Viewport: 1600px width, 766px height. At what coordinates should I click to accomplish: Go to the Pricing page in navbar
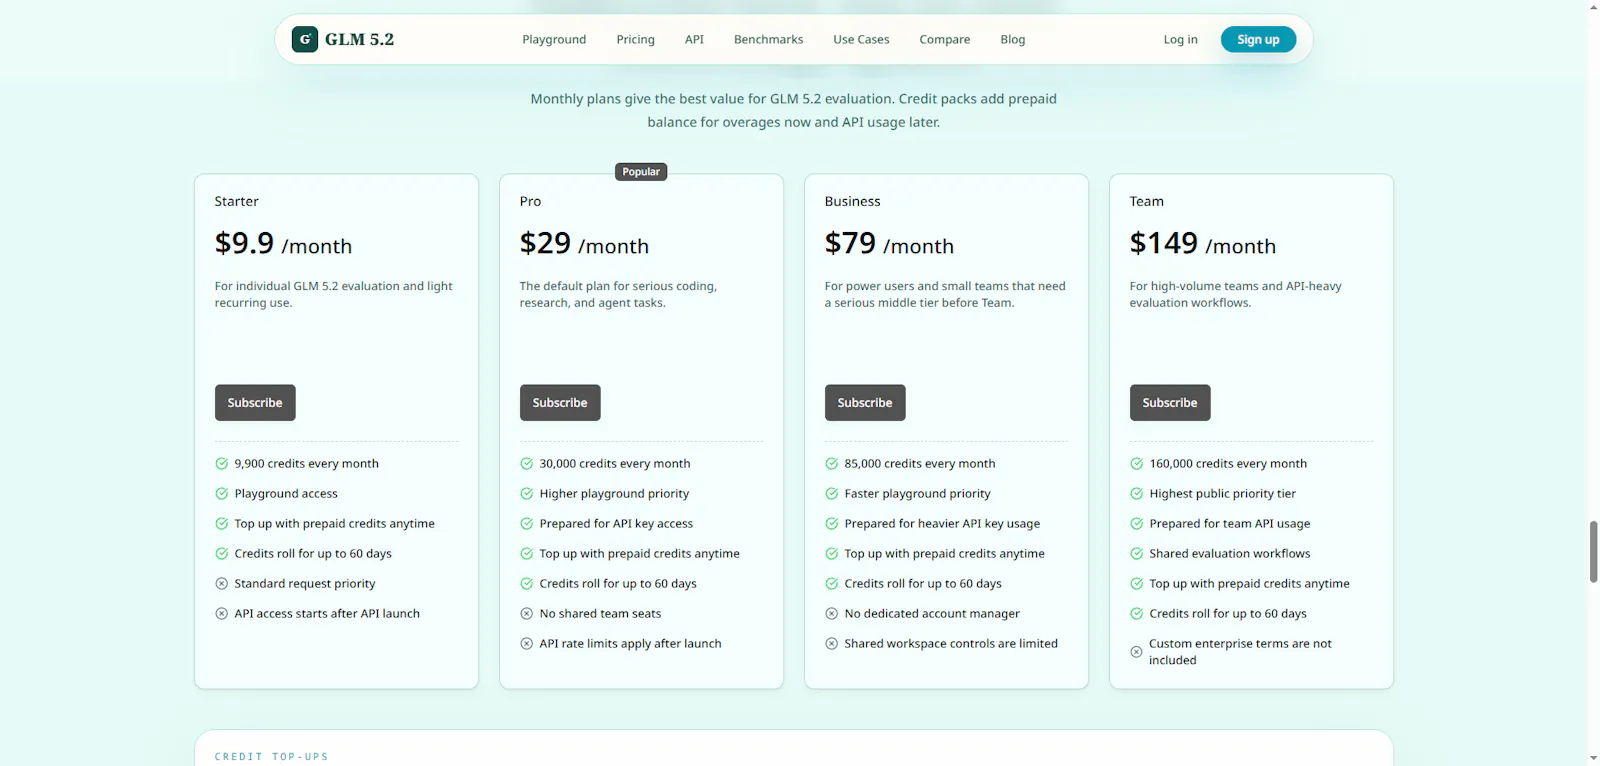click(x=635, y=39)
